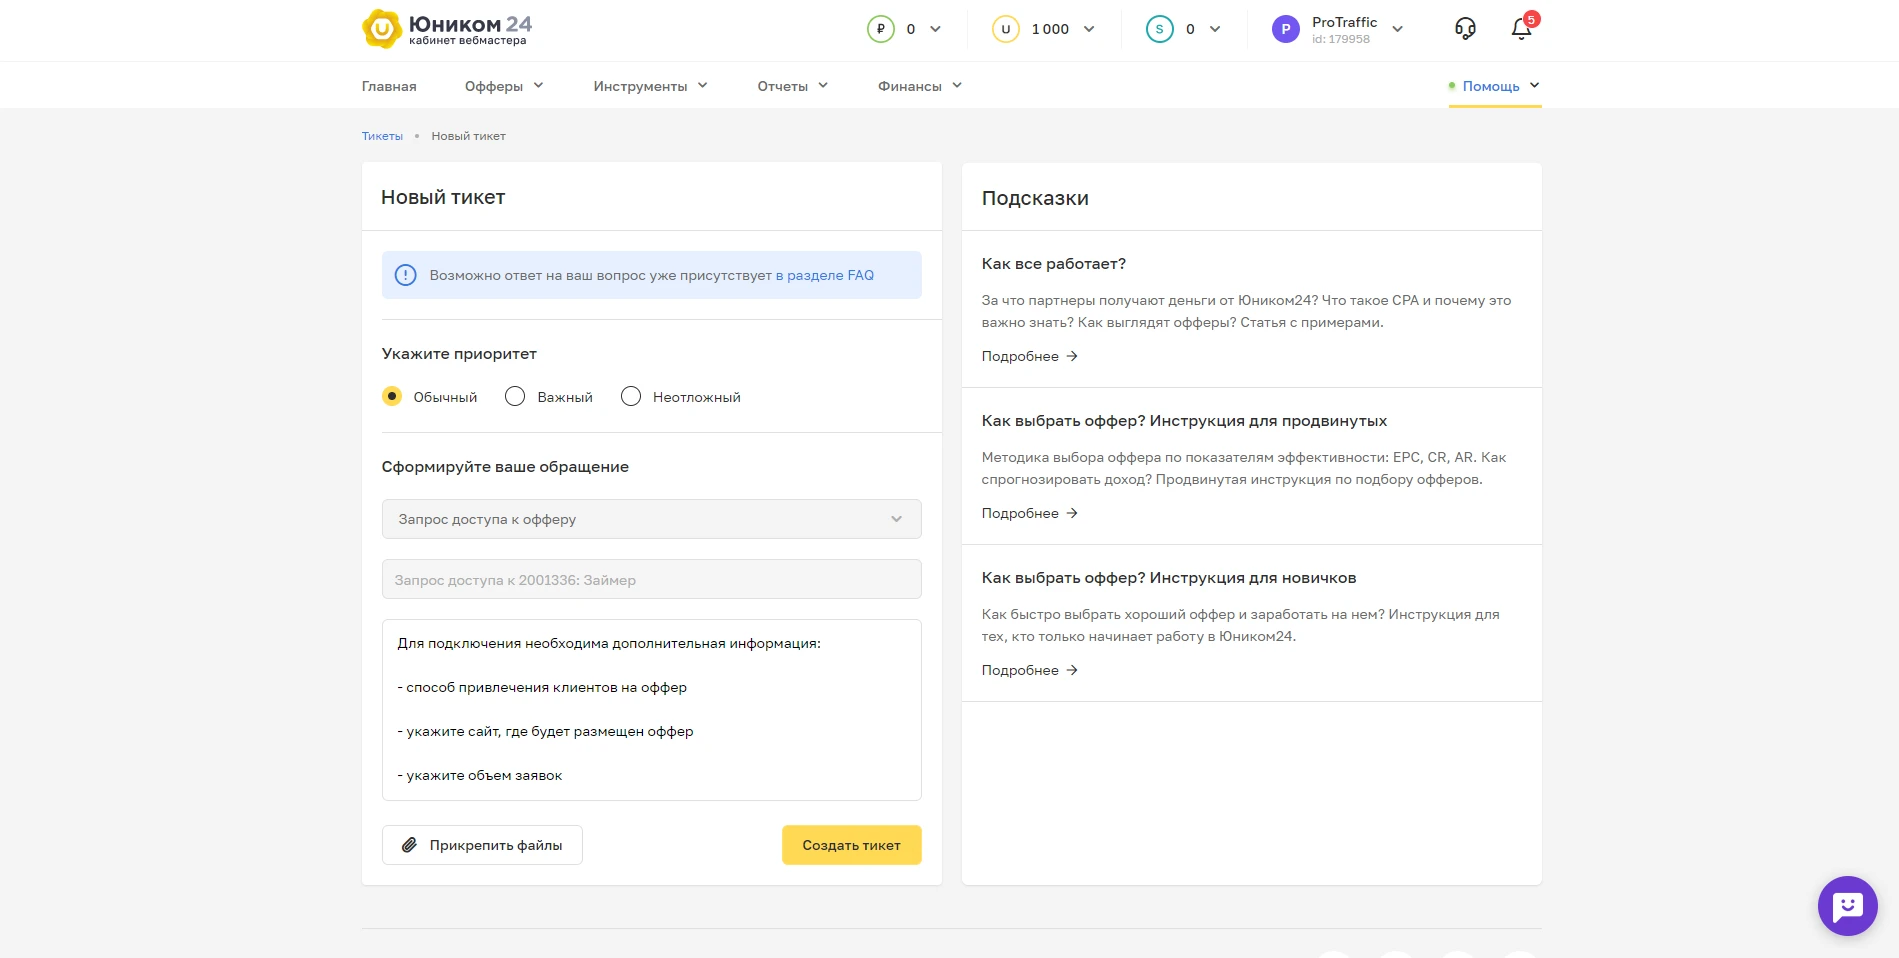
Task: Open the chat widget bubble
Action: [1848, 906]
